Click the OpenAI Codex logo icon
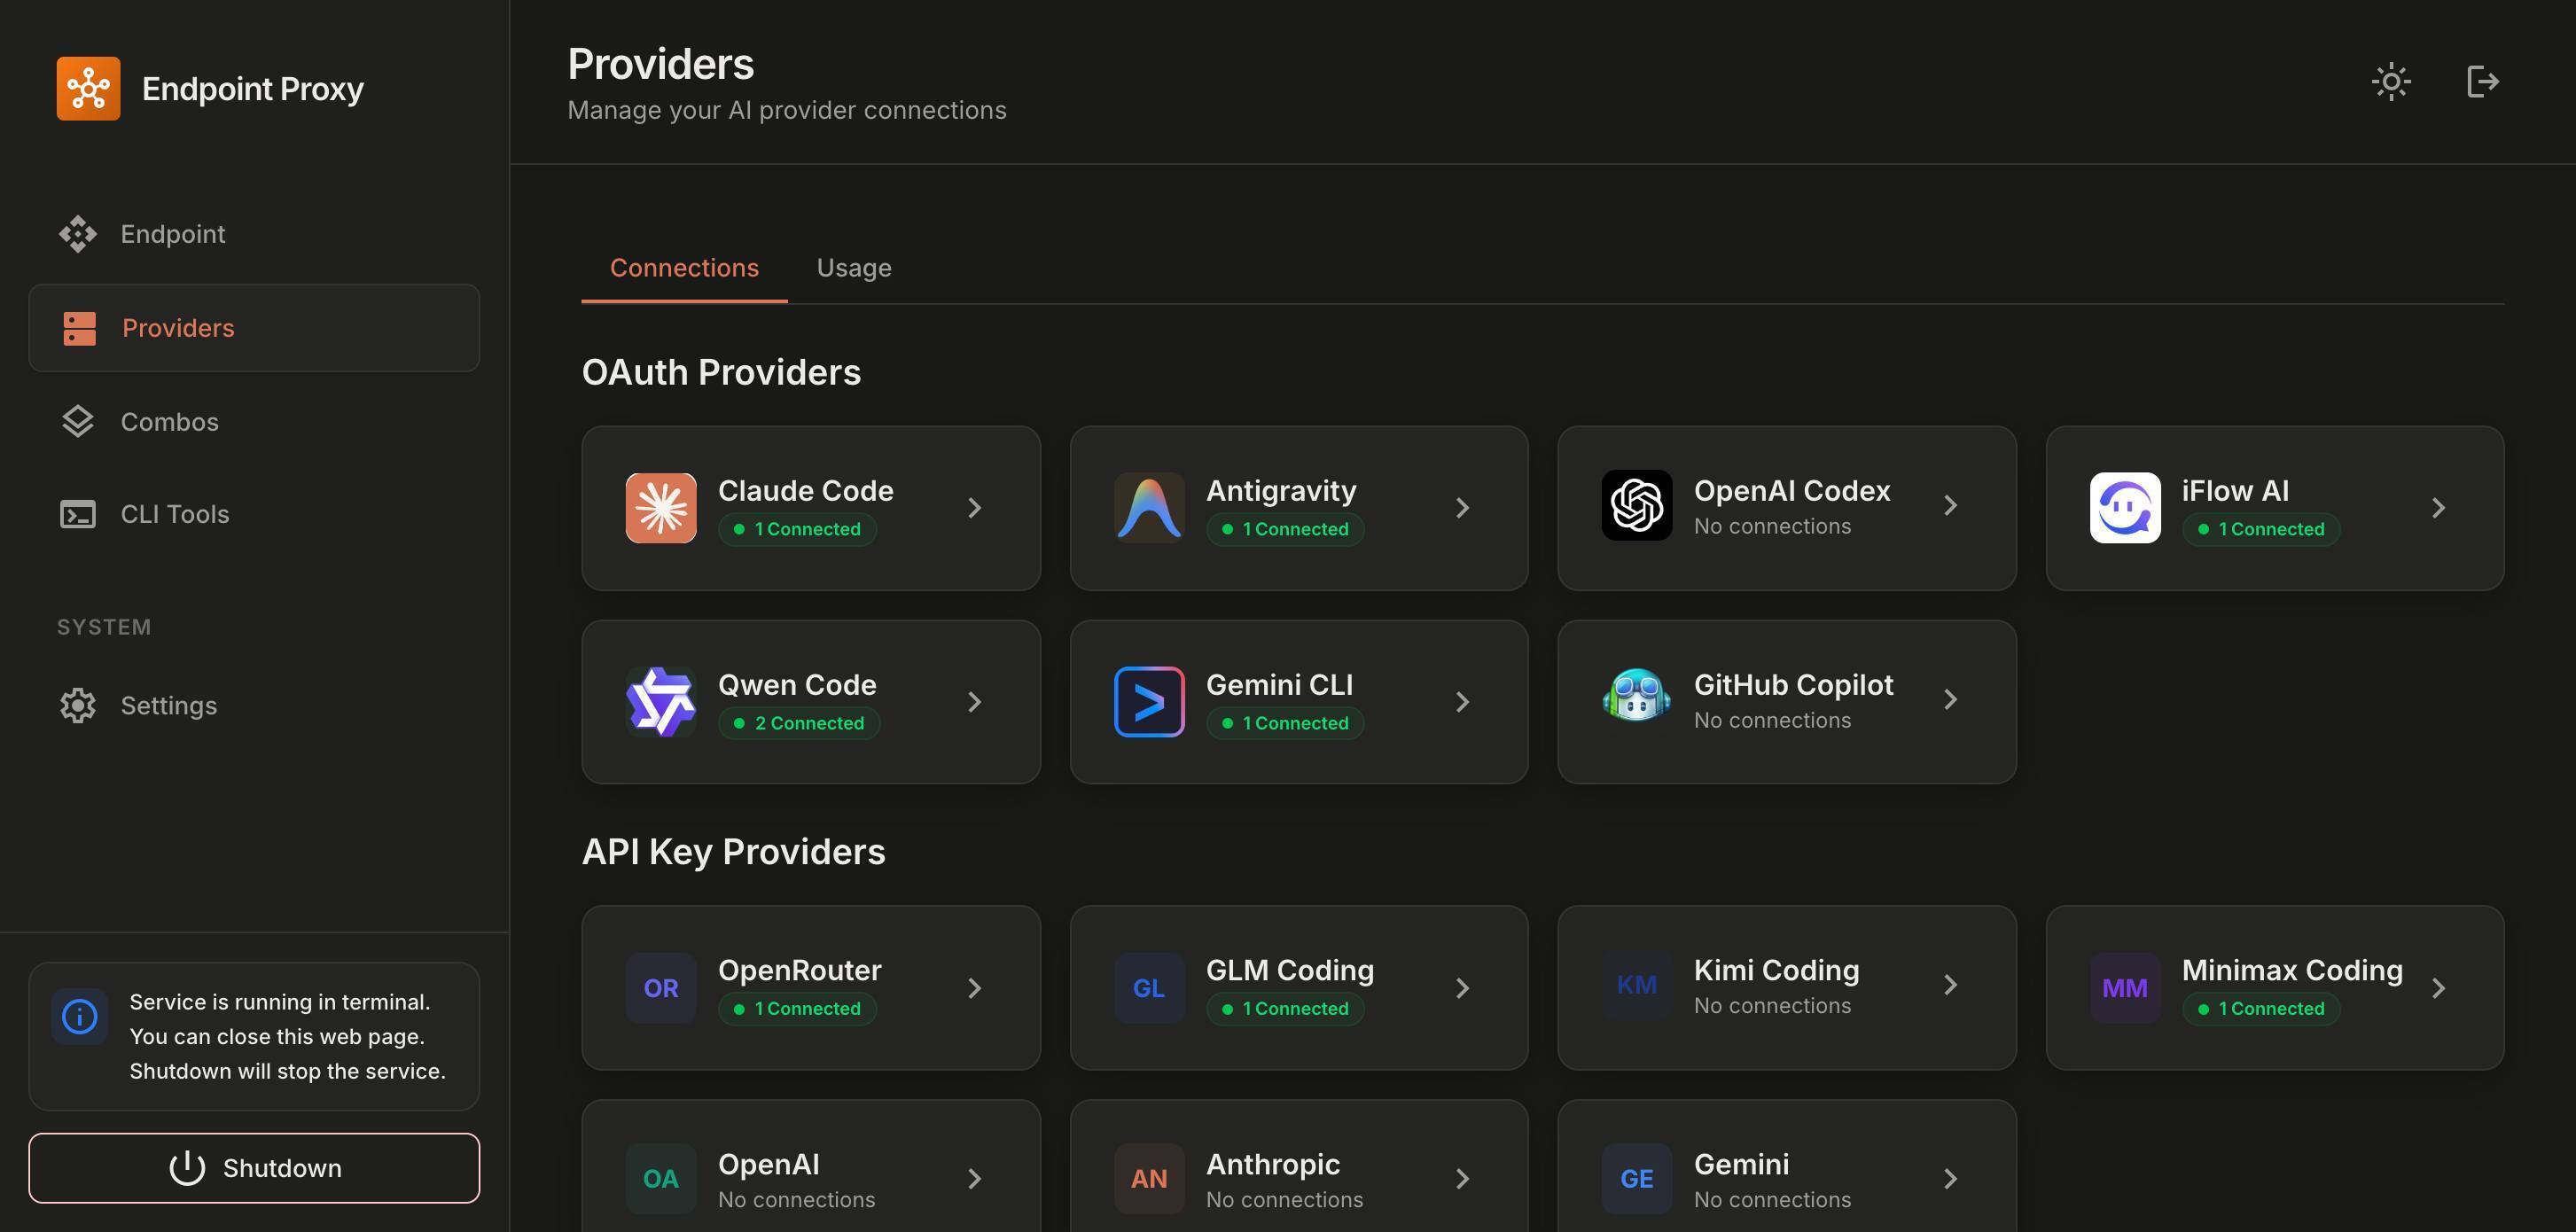The height and width of the screenshot is (1232, 2576). pyautogui.click(x=1636, y=506)
